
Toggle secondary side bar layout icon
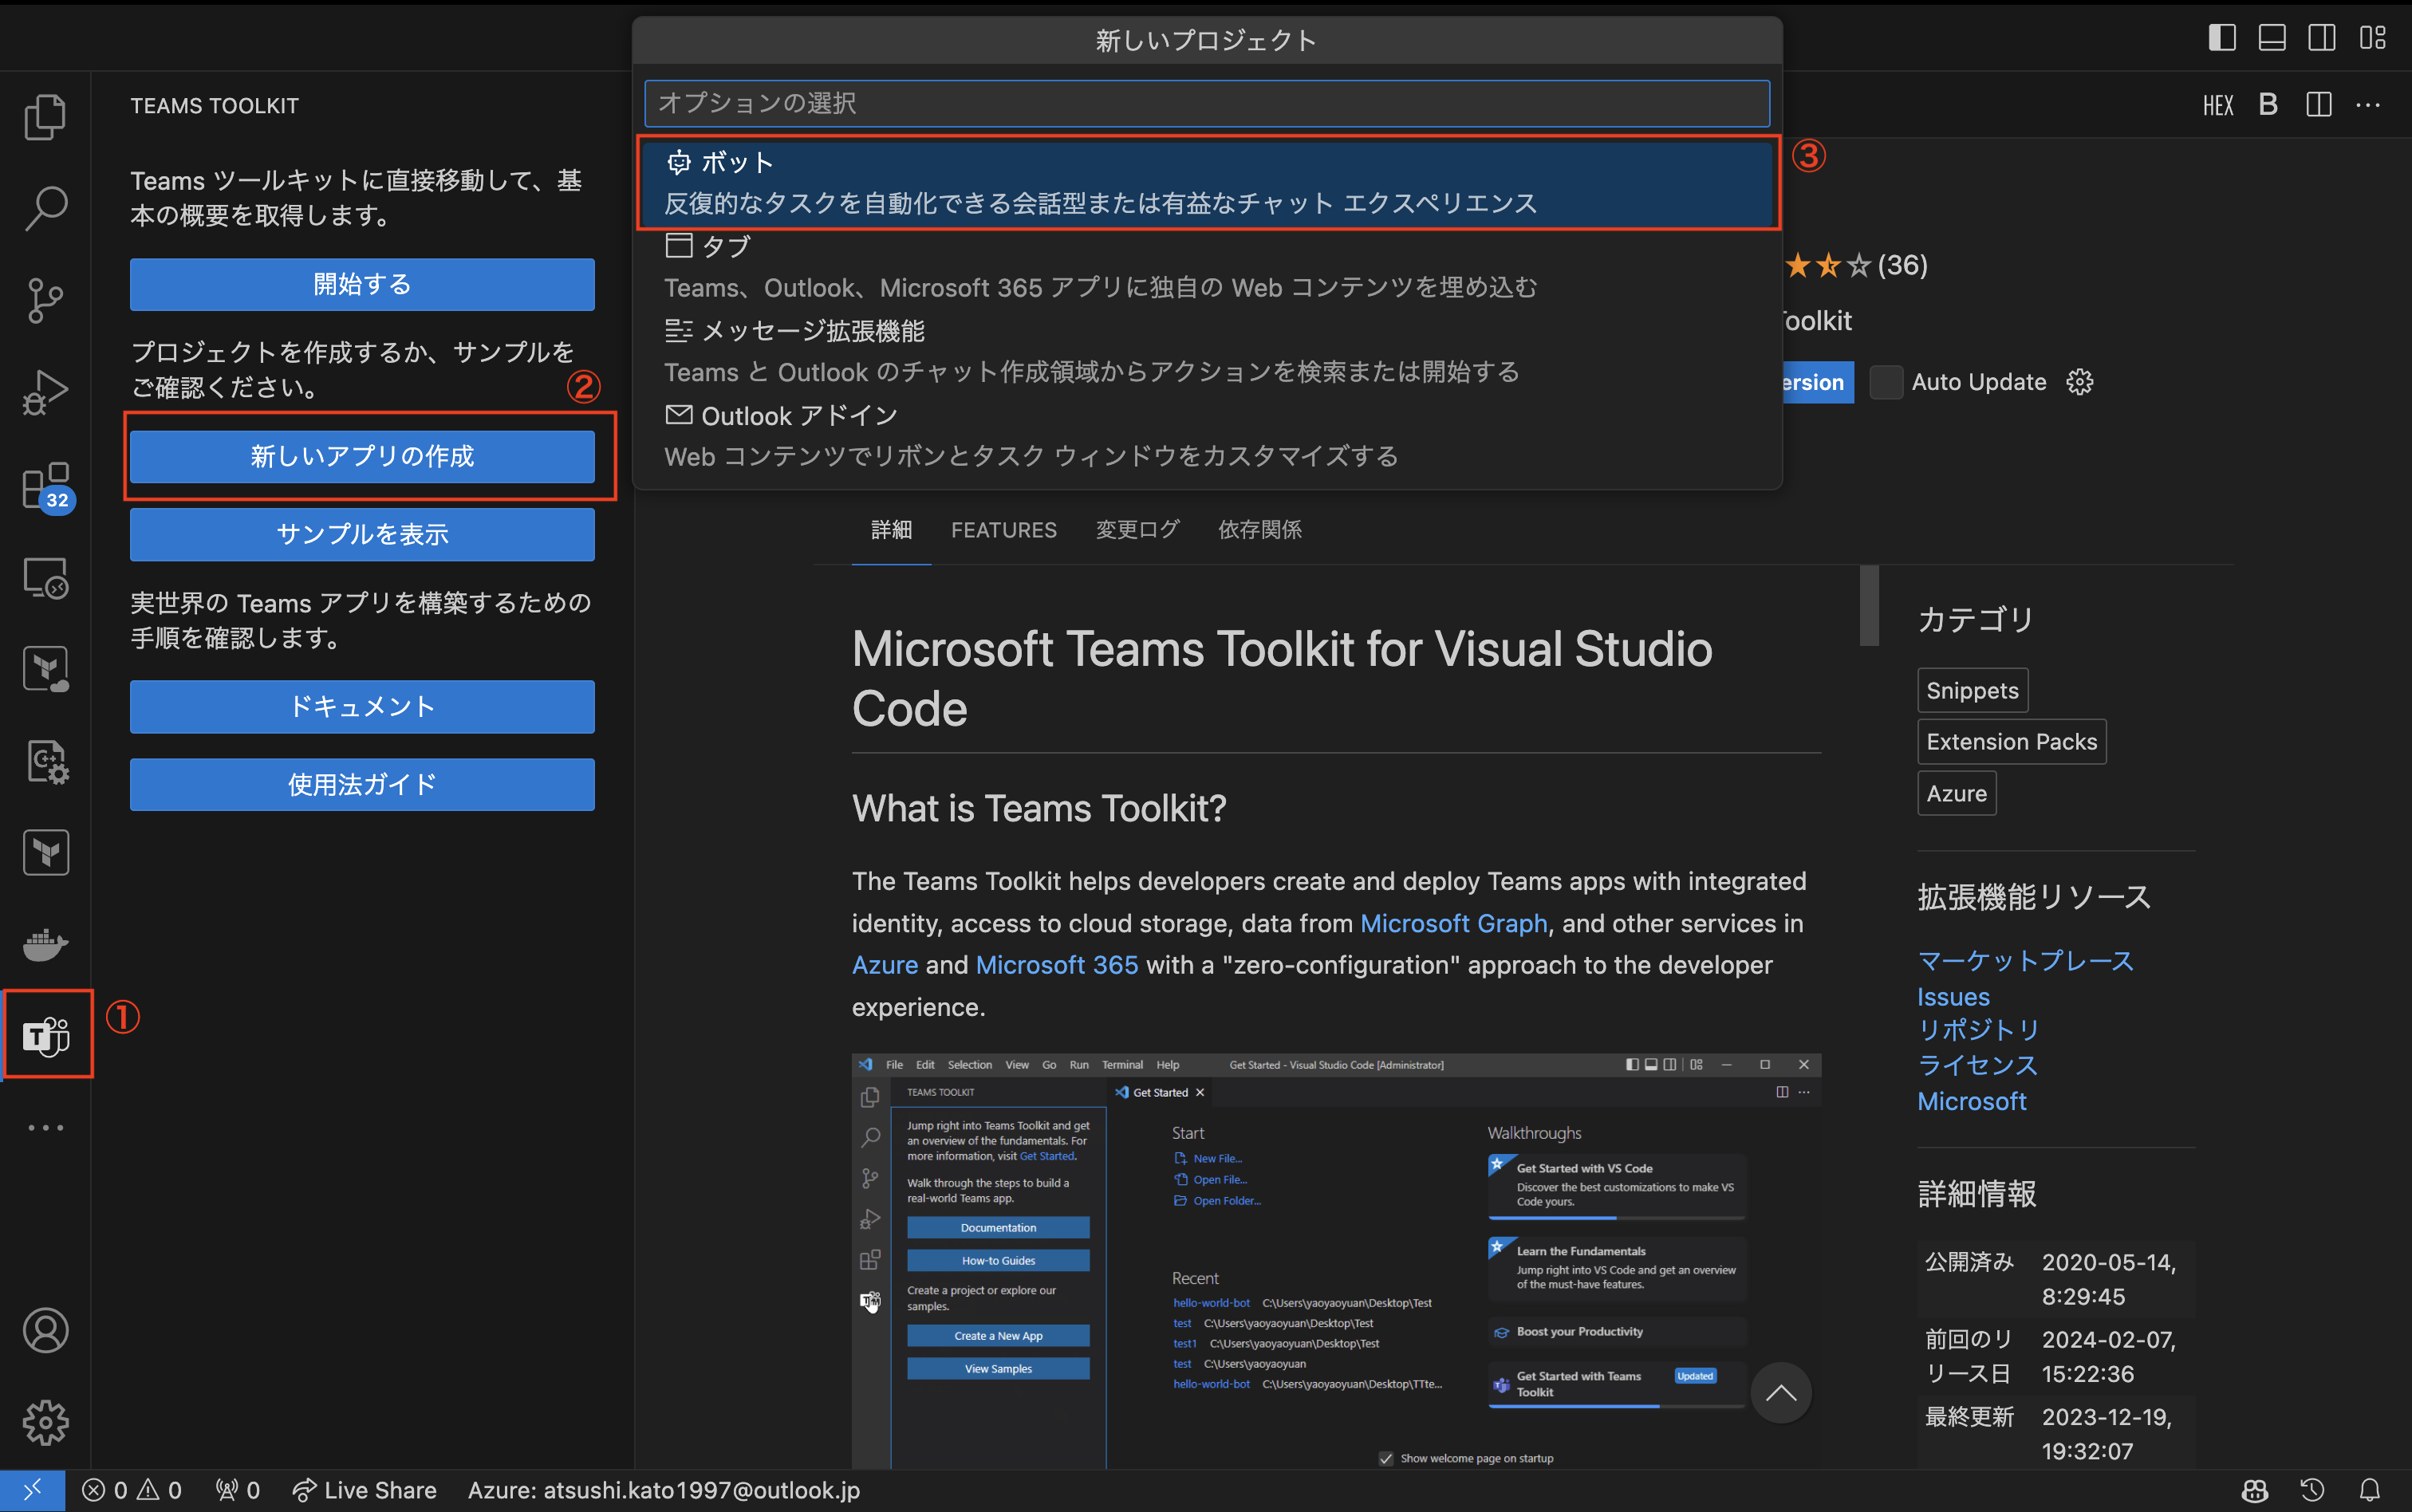point(2322,38)
